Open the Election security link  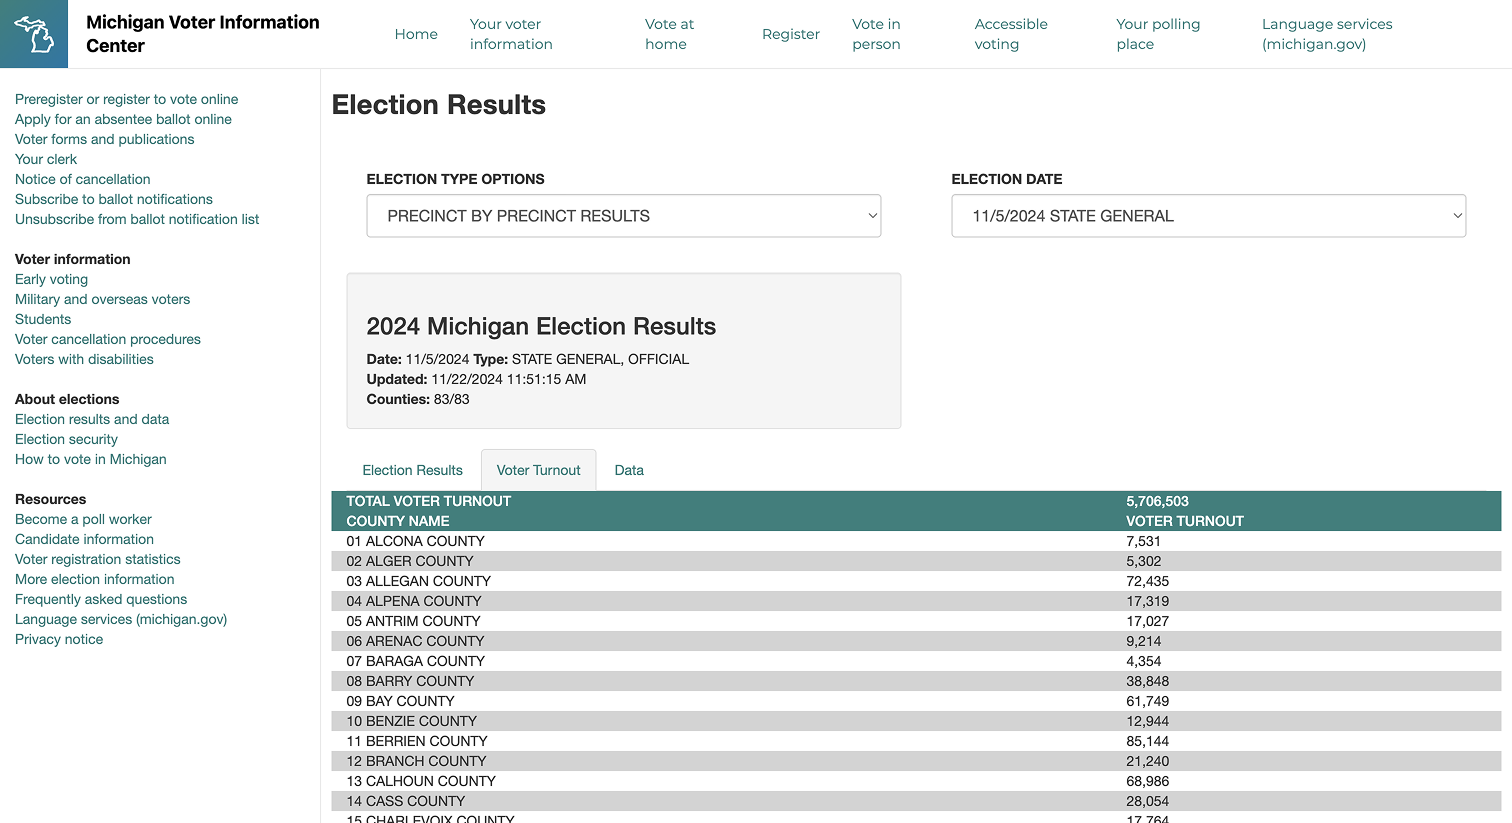[x=66, y=439]
